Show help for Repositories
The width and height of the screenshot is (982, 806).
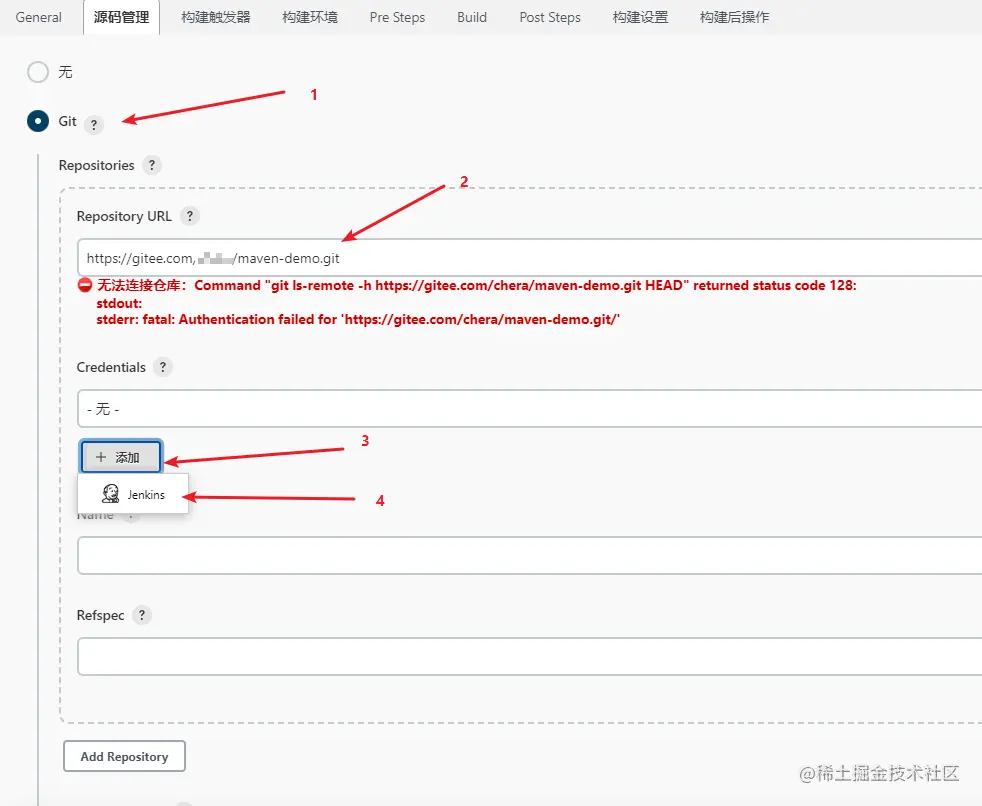tap(152, 165)
